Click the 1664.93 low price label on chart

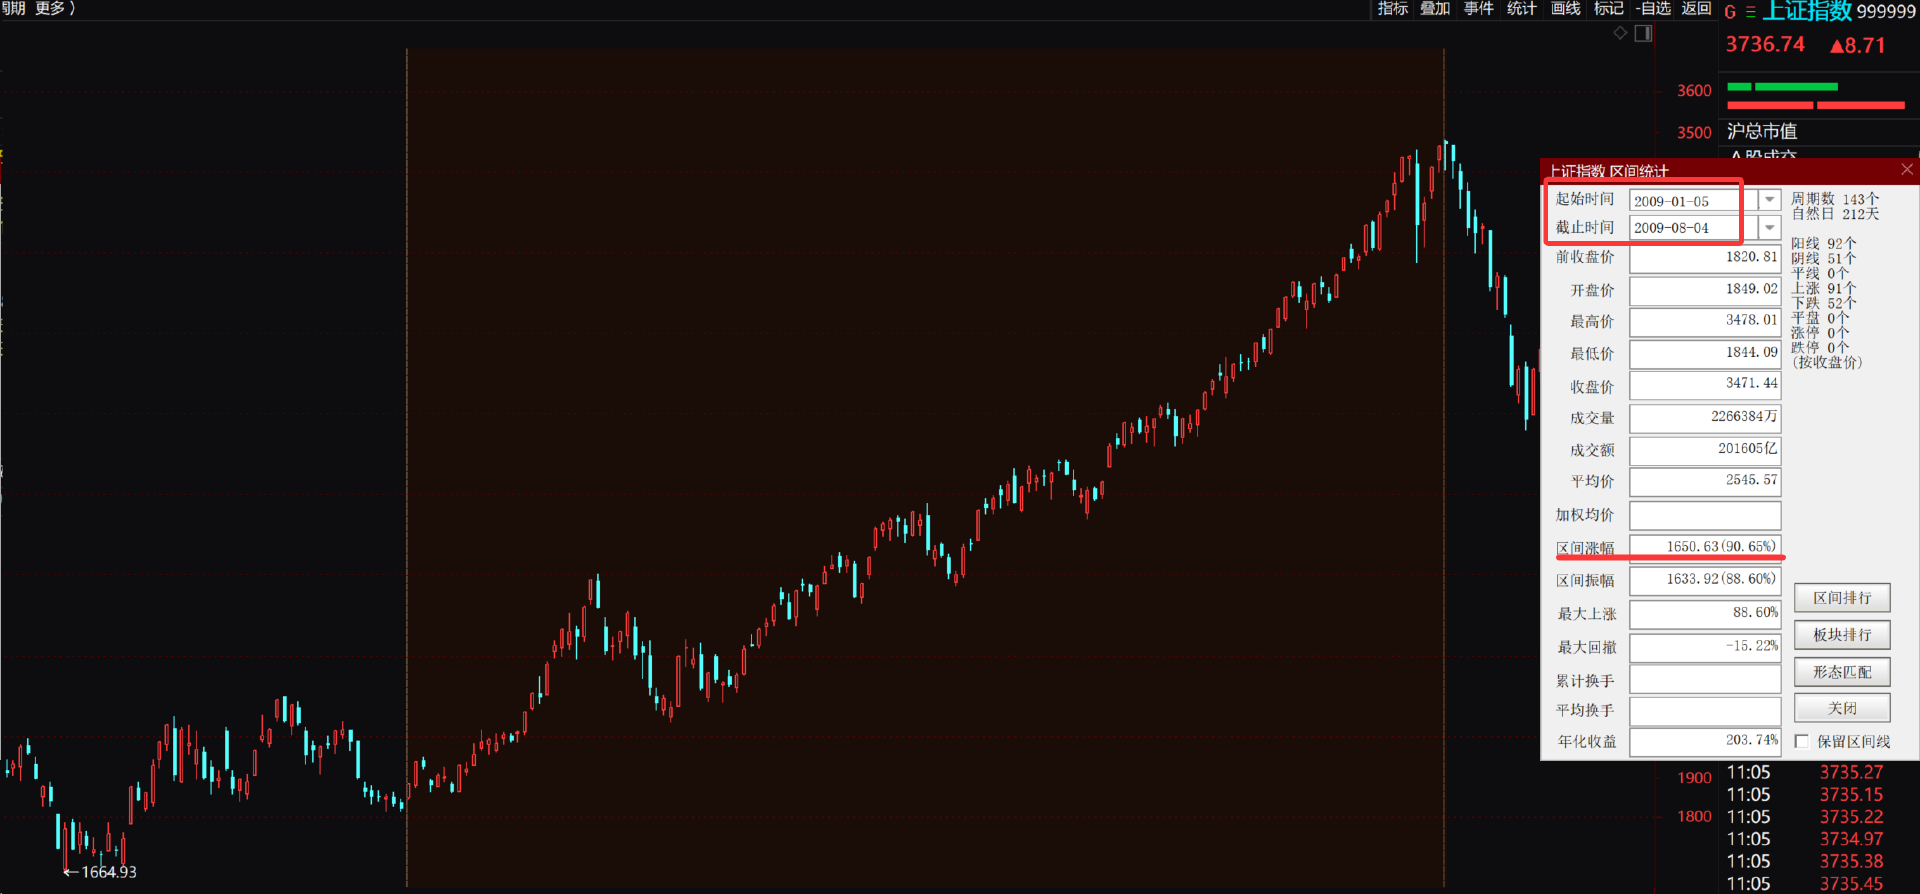[x=108, y=872]
